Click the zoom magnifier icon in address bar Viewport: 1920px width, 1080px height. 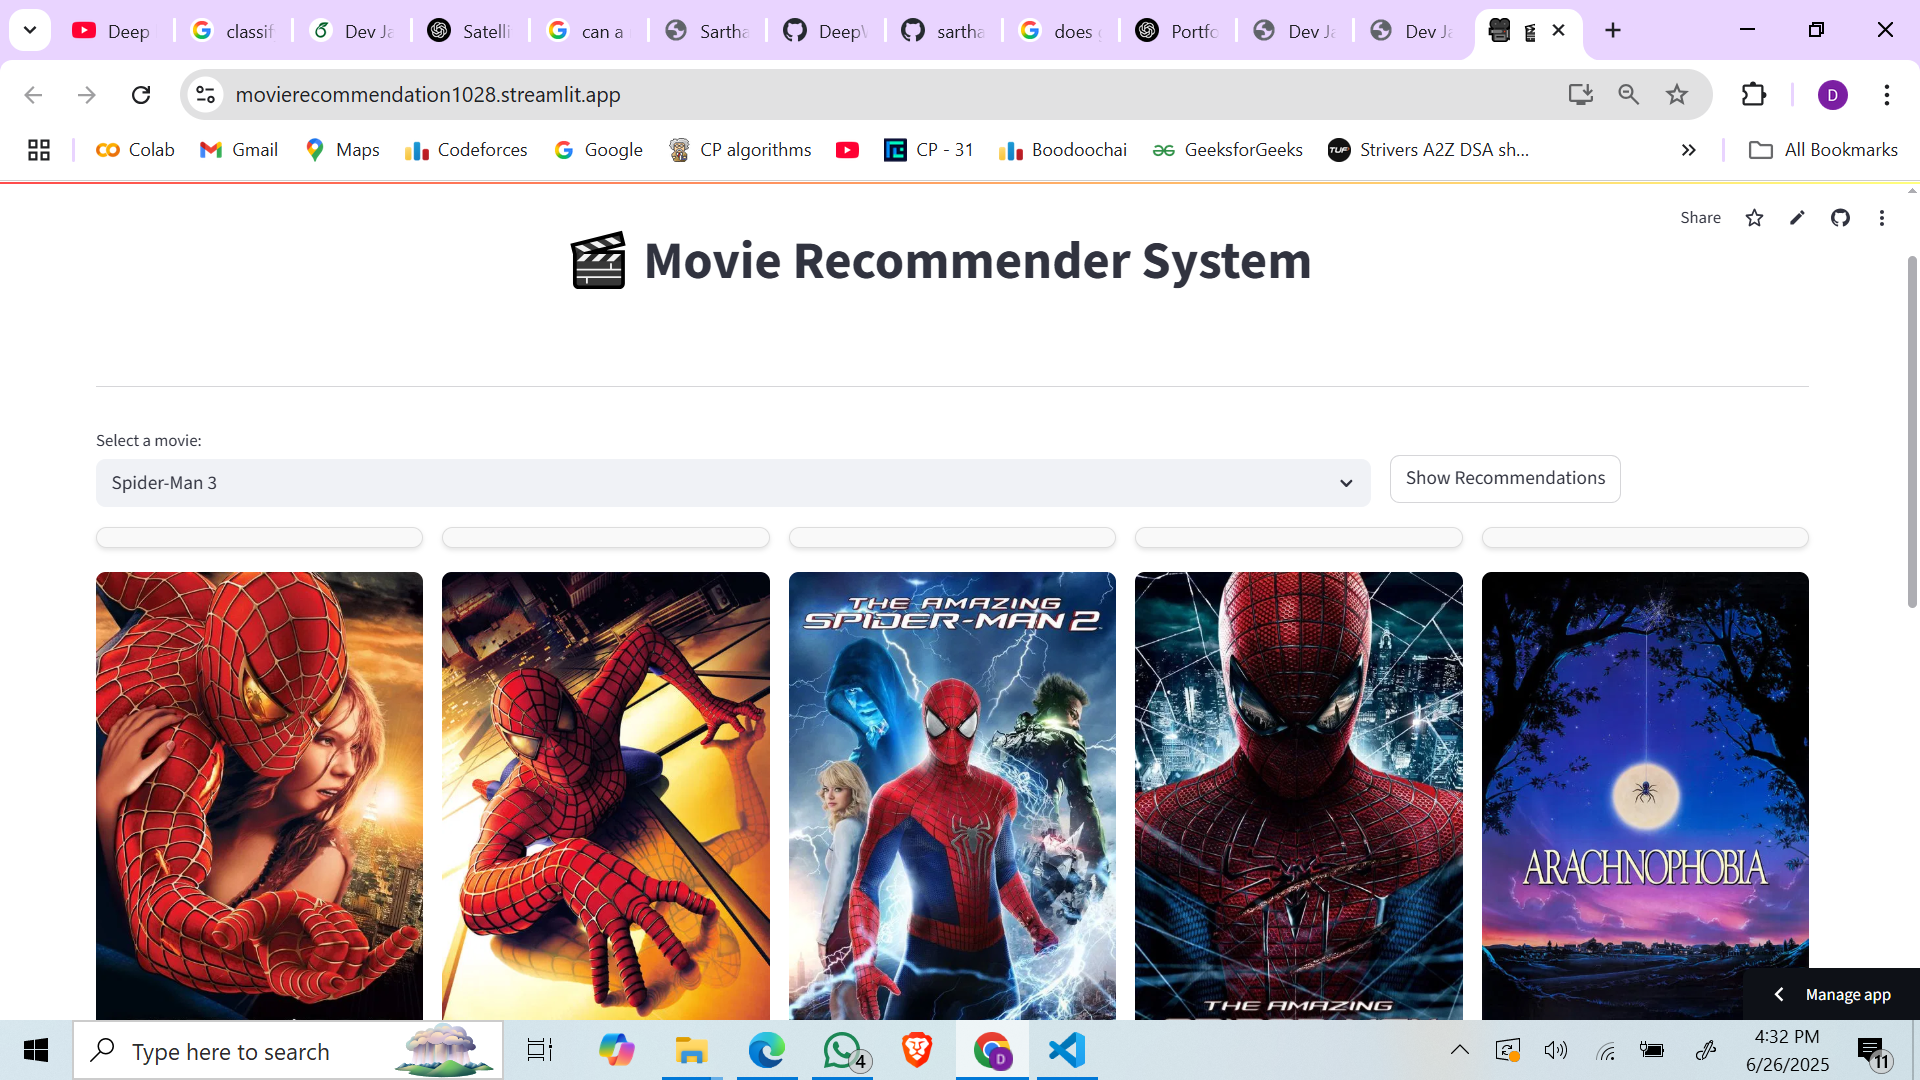click(1629, 94)
